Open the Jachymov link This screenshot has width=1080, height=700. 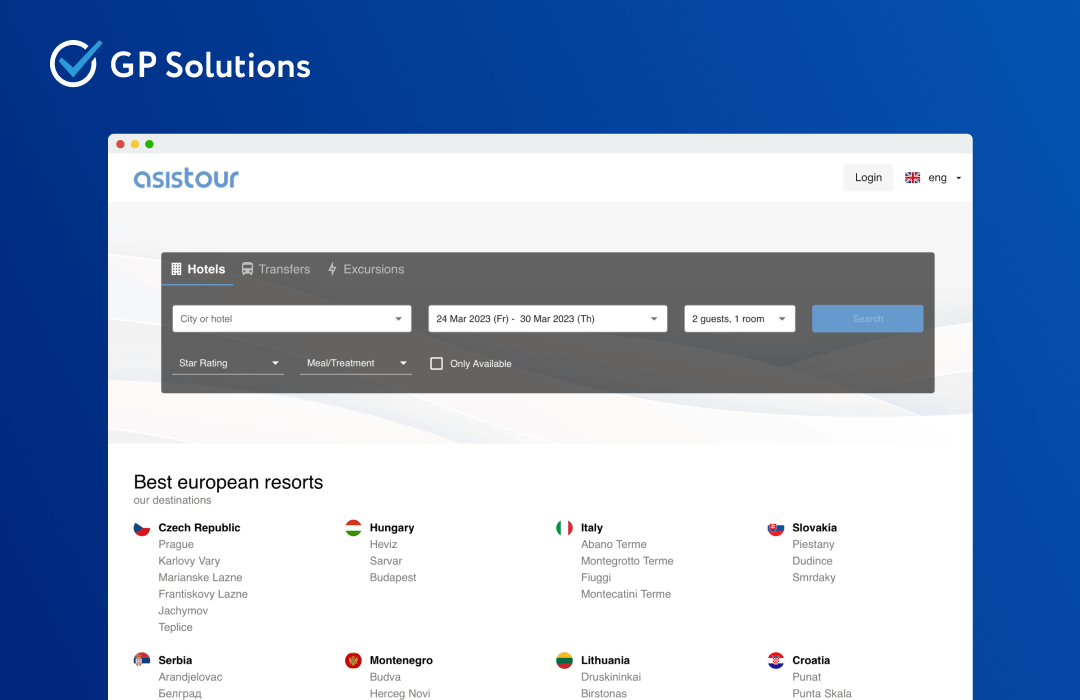(x=183, y=610)
